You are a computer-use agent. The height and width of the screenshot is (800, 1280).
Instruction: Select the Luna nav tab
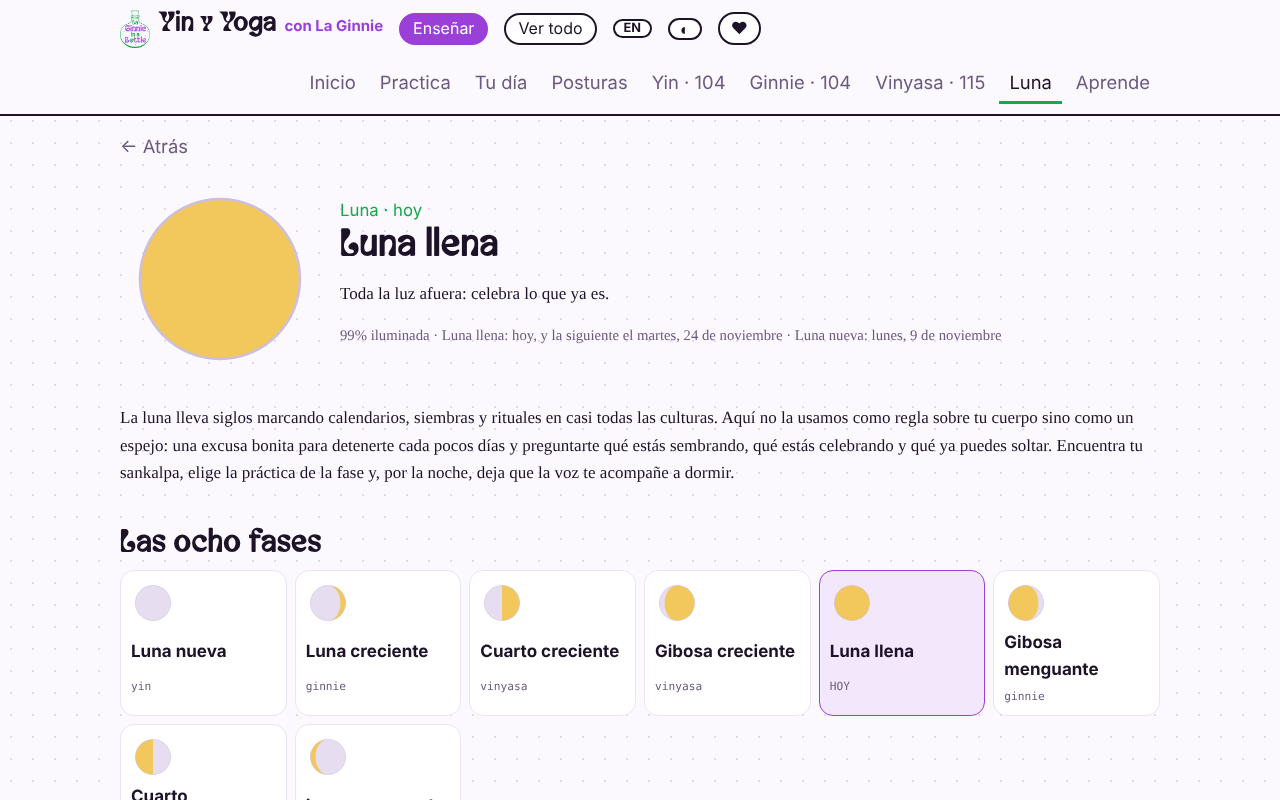coord(1030,83)
